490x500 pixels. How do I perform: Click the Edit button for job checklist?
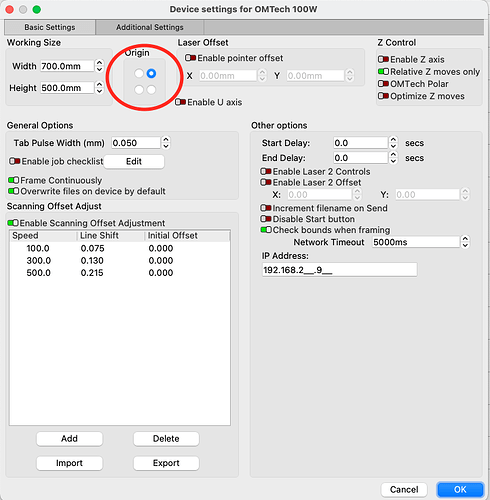pos(134,162)
